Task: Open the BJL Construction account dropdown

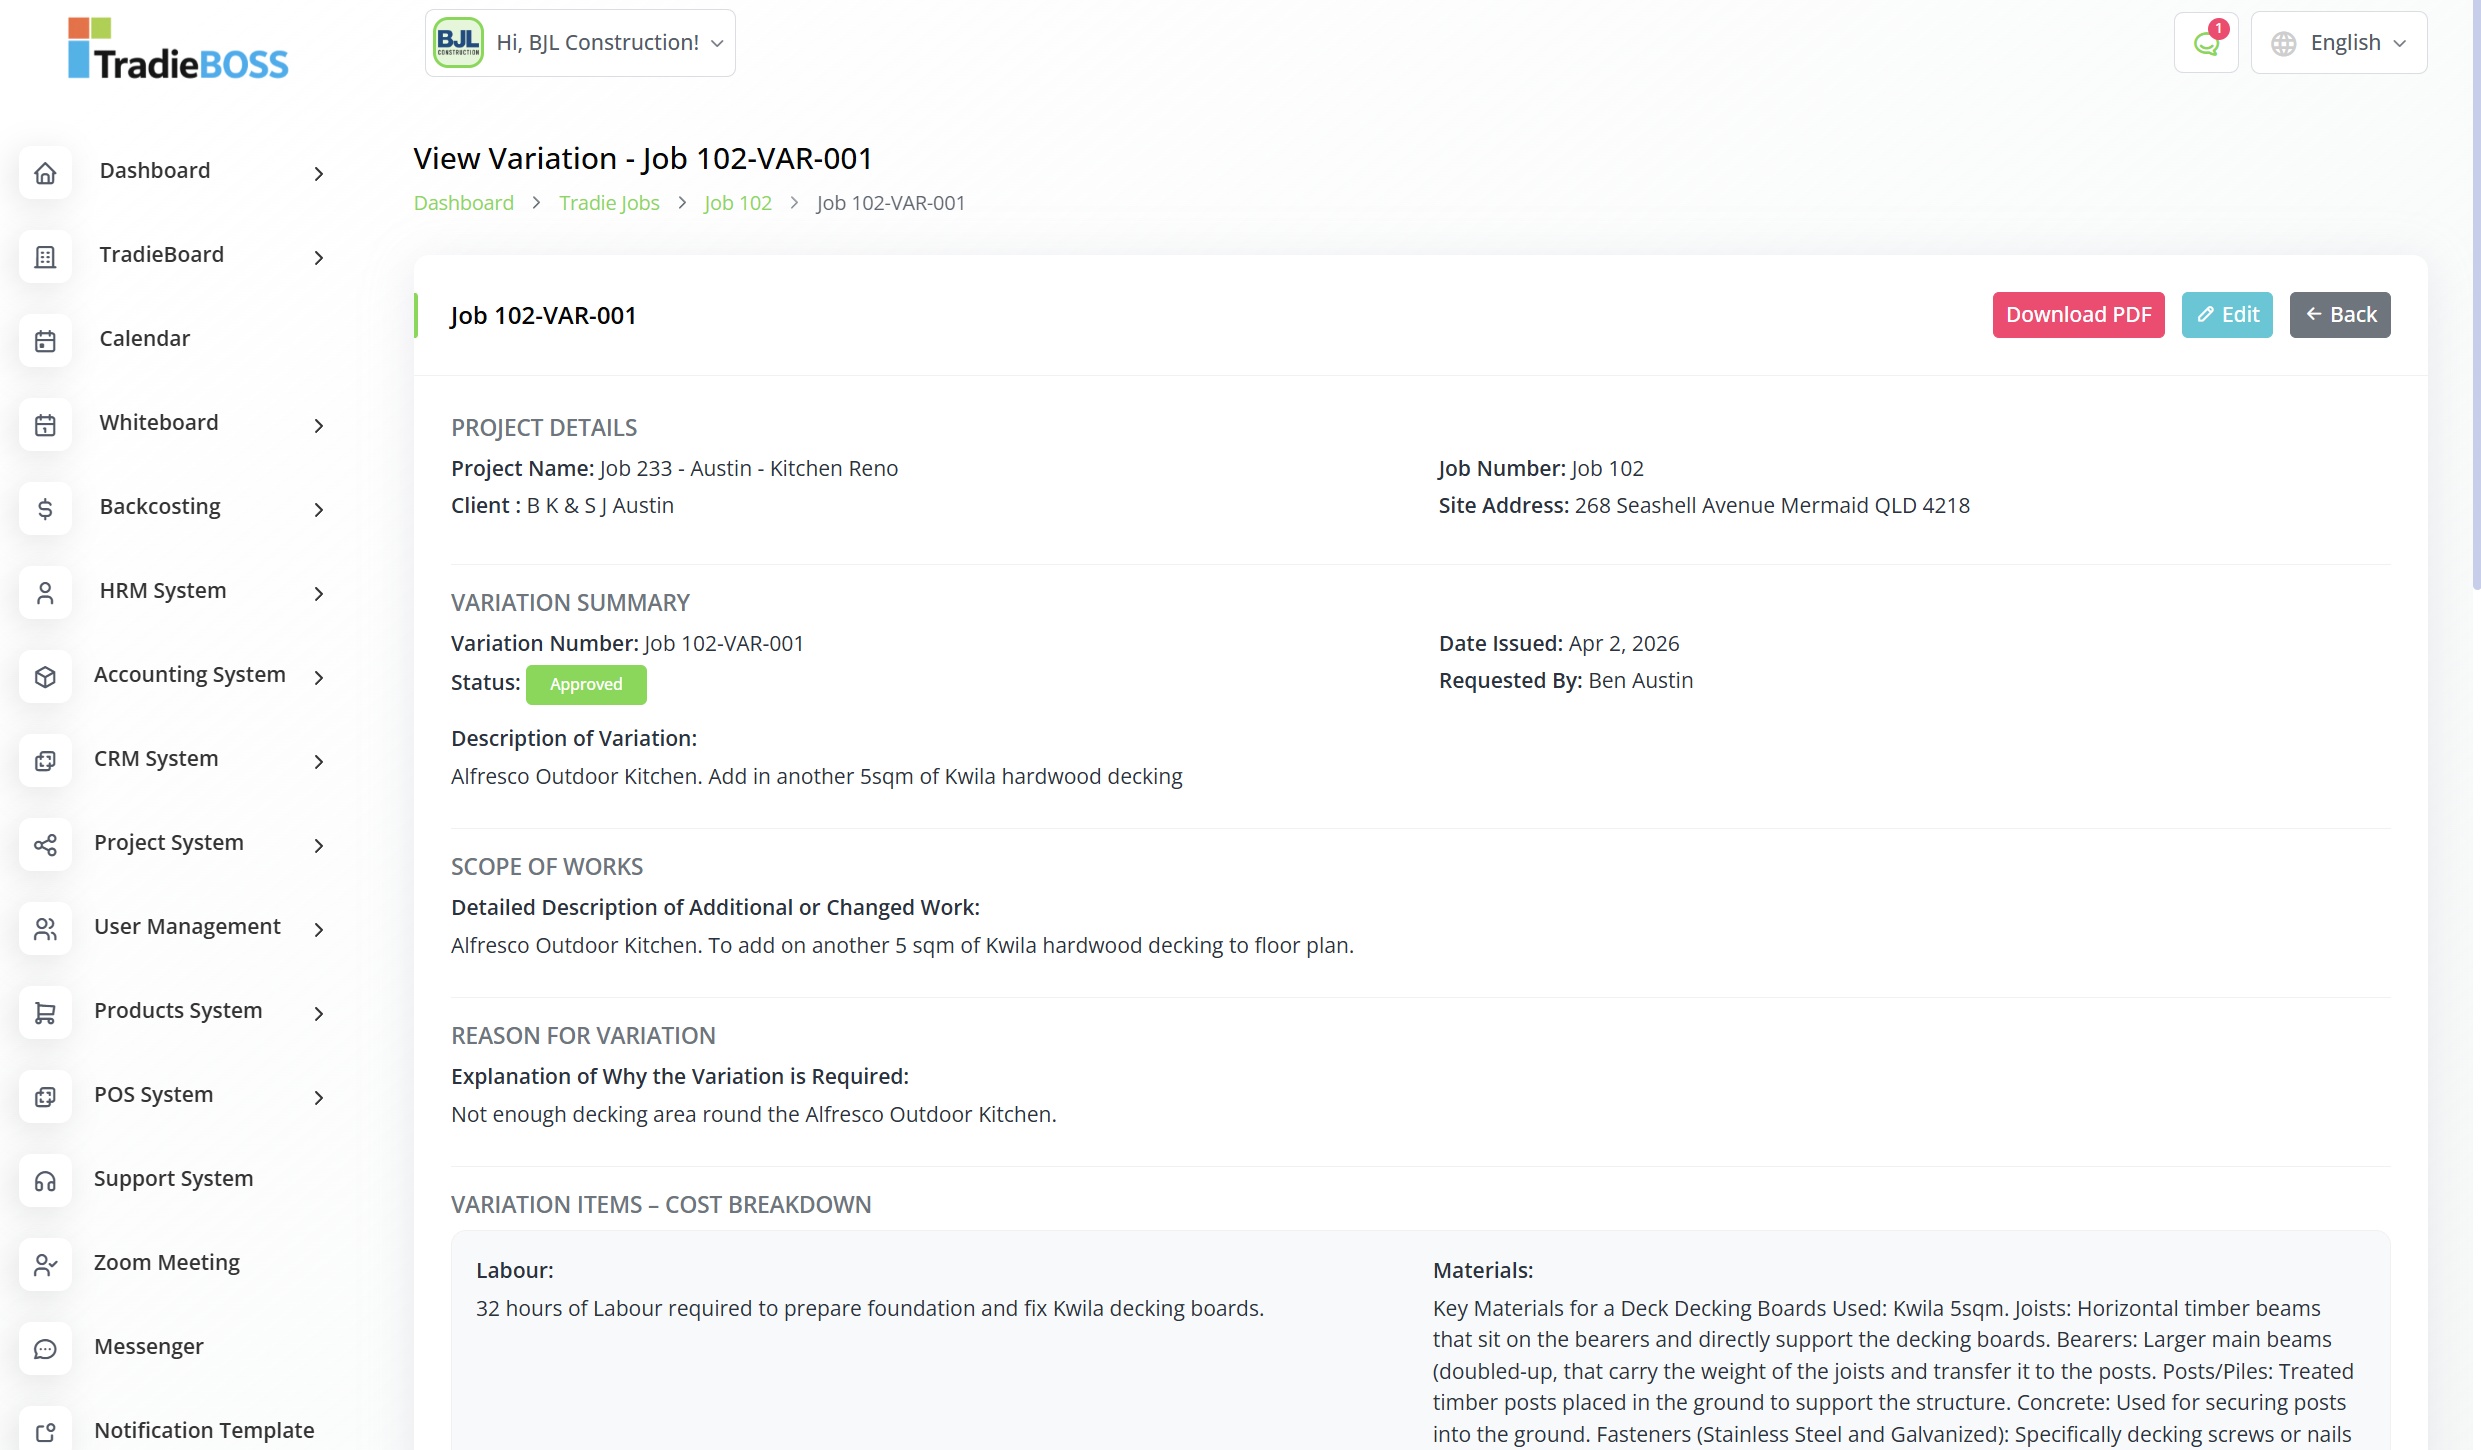Action: (580, 43)
